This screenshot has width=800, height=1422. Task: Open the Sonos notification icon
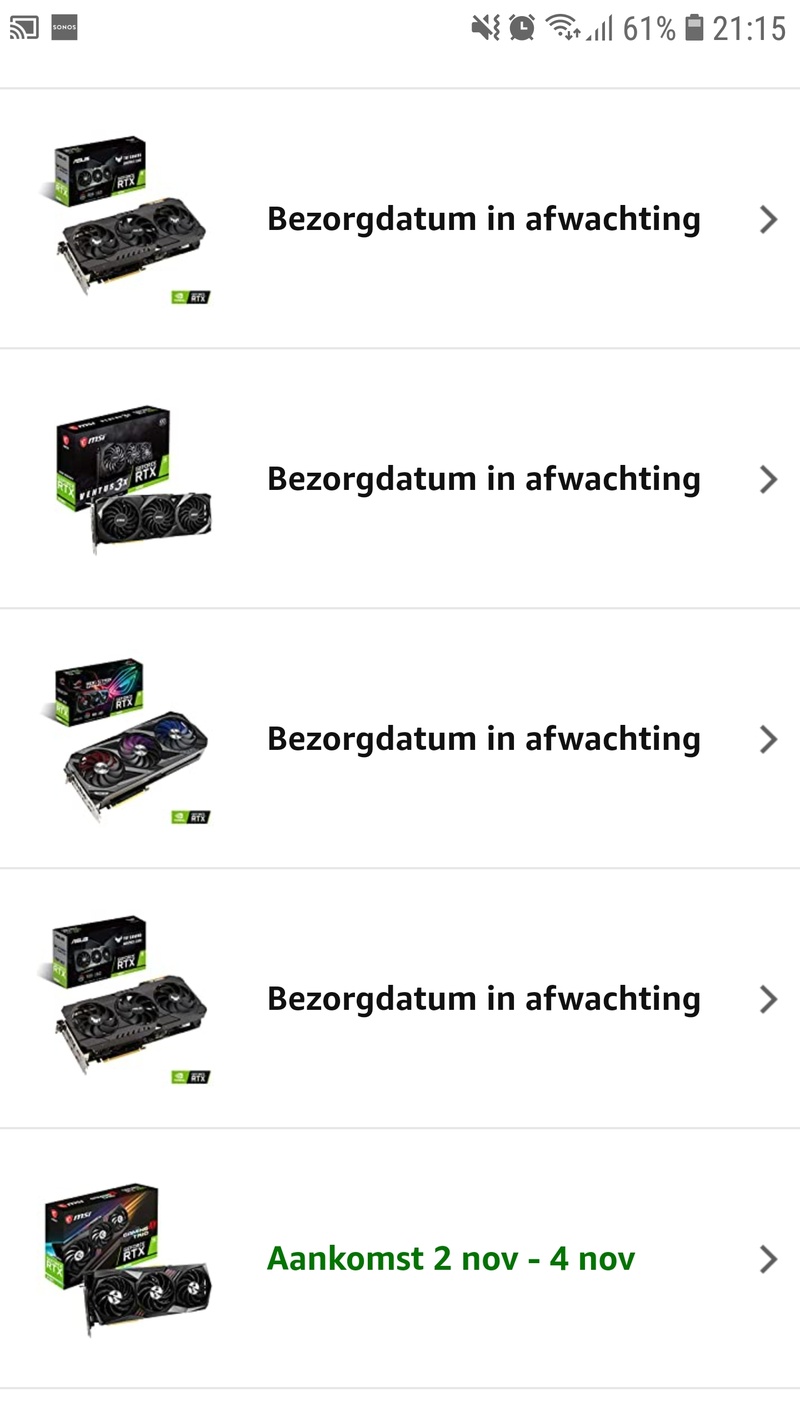(64, 28)
